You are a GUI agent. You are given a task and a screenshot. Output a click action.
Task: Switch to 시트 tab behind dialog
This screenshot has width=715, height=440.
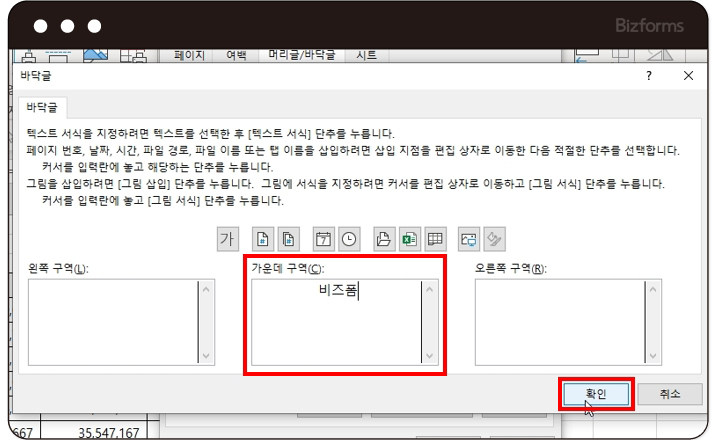367,55
